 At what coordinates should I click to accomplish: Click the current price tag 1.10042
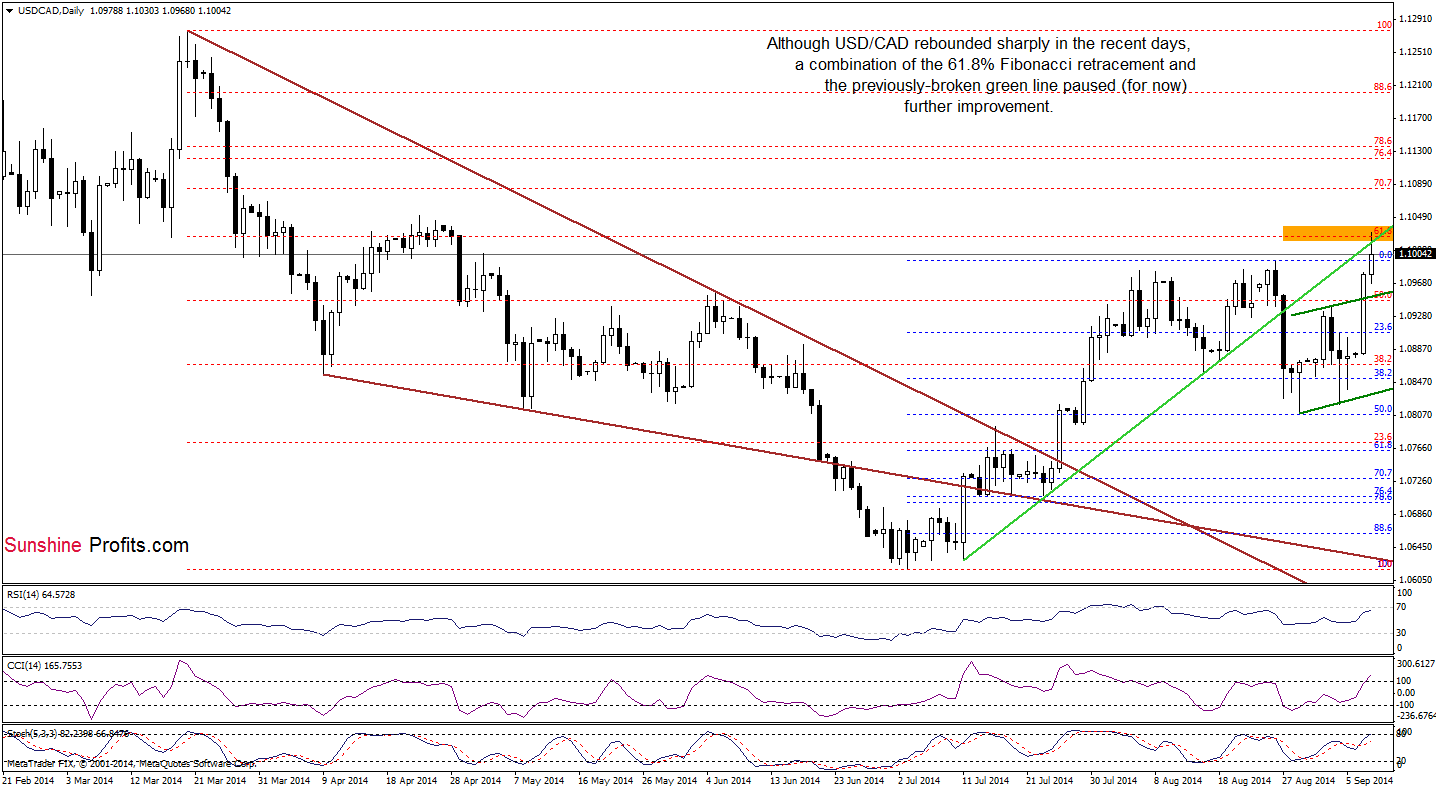coord(1414,254)
